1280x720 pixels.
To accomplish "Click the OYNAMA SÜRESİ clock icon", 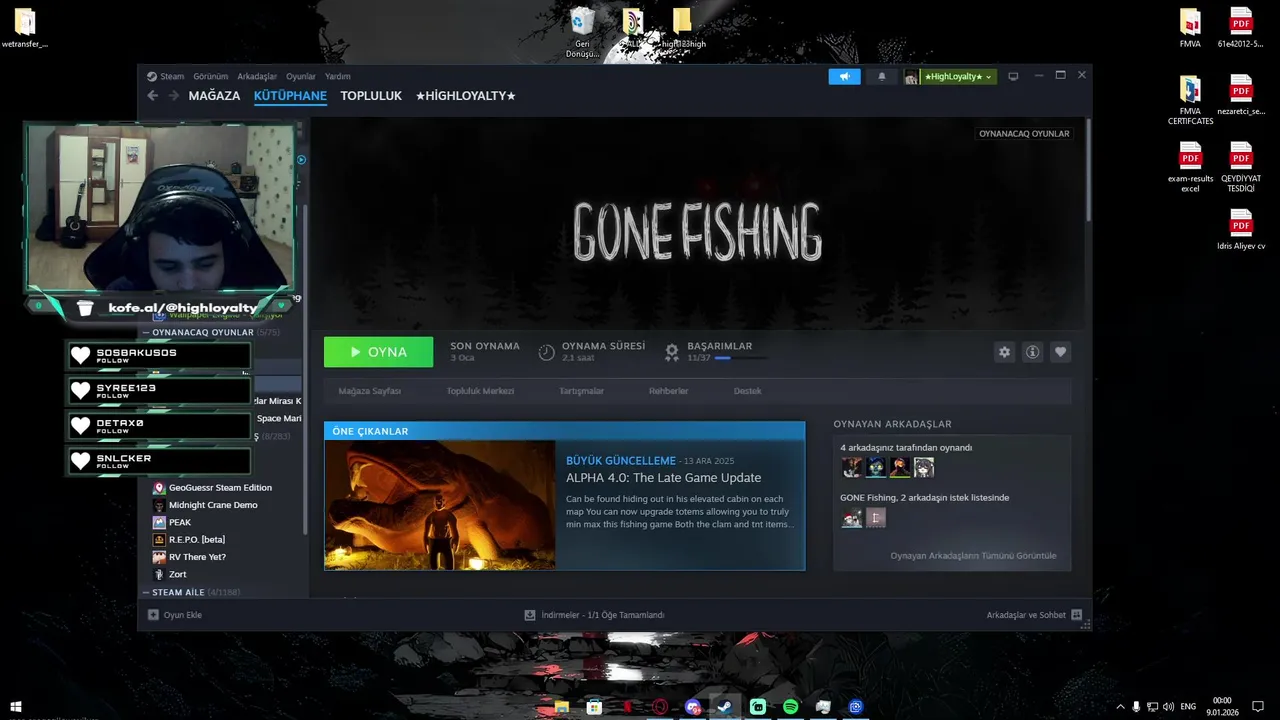I will (x=546, y=352).
